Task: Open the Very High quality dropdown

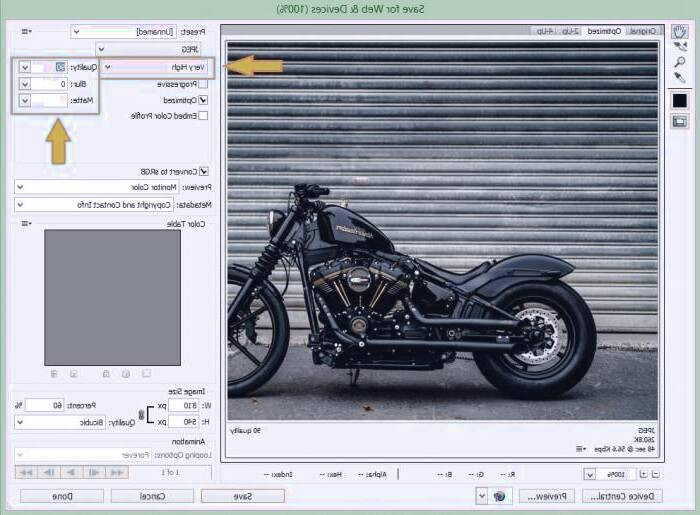Action: [x=154, y=67]
